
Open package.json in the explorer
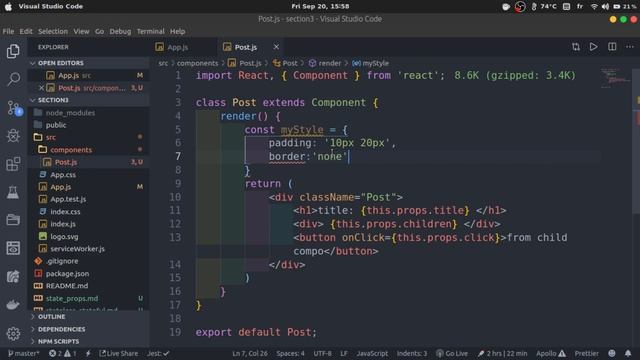click(x=67, y=273)
